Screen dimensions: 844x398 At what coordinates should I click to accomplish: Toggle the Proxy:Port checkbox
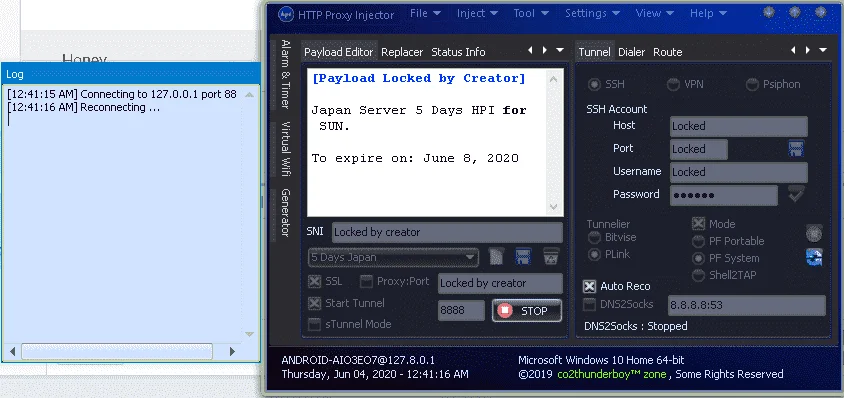click(366, 282)
